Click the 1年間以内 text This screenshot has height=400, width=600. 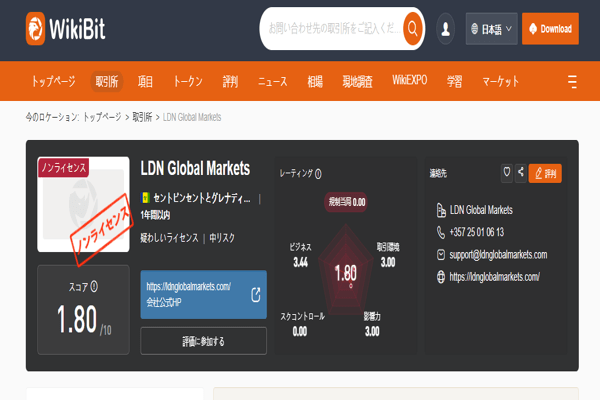[155, 215]
